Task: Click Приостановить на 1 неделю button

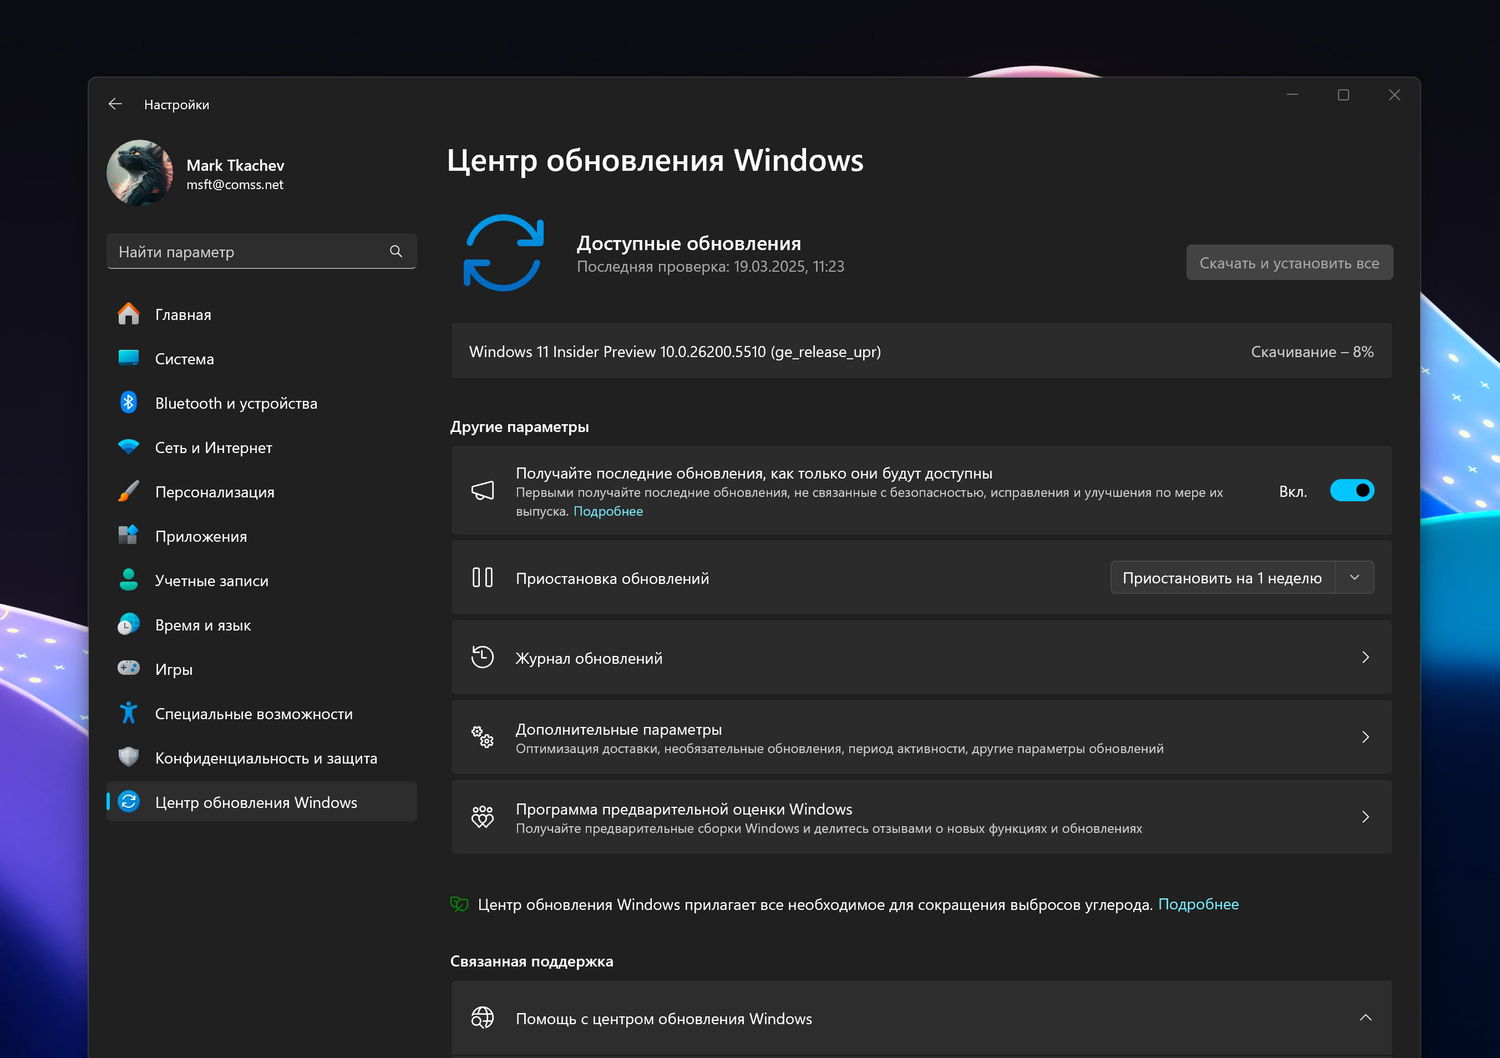Action: click(x=1222, y=578)
